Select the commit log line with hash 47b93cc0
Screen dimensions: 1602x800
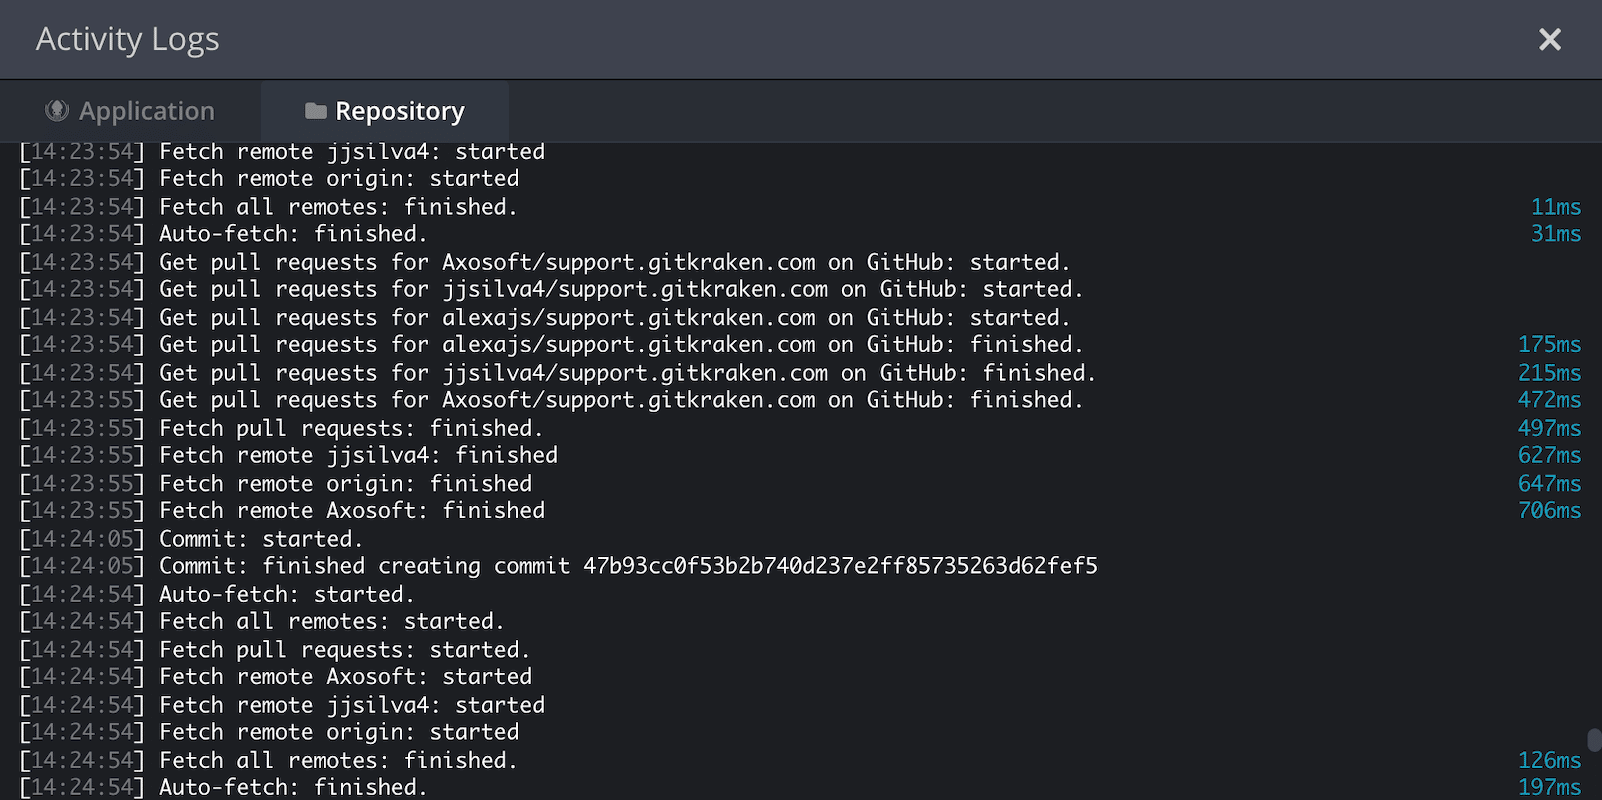558,565
